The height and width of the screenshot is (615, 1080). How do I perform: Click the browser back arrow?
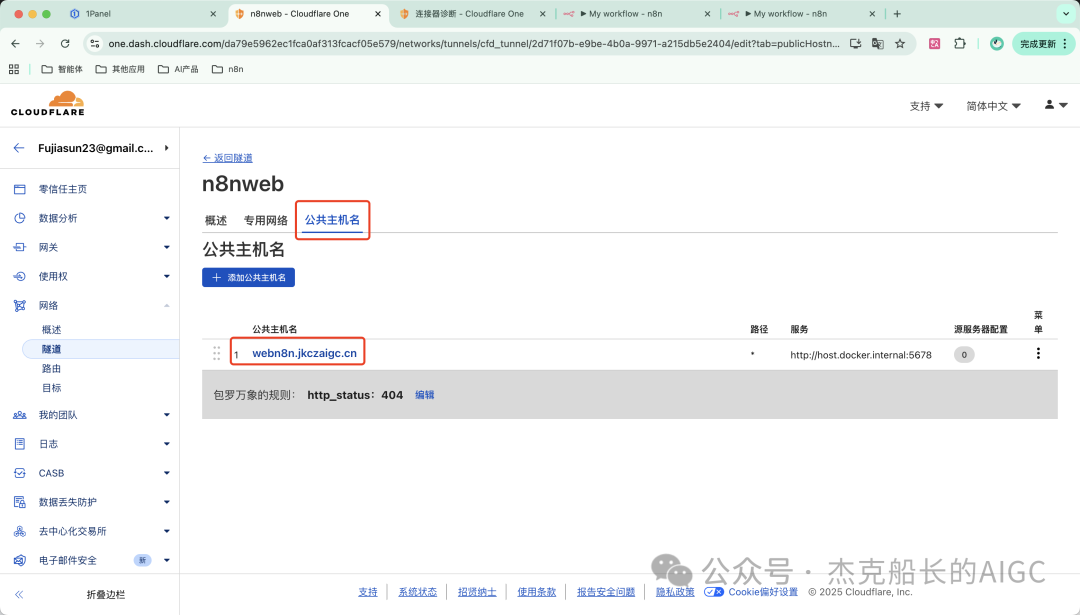click(16, 43)
